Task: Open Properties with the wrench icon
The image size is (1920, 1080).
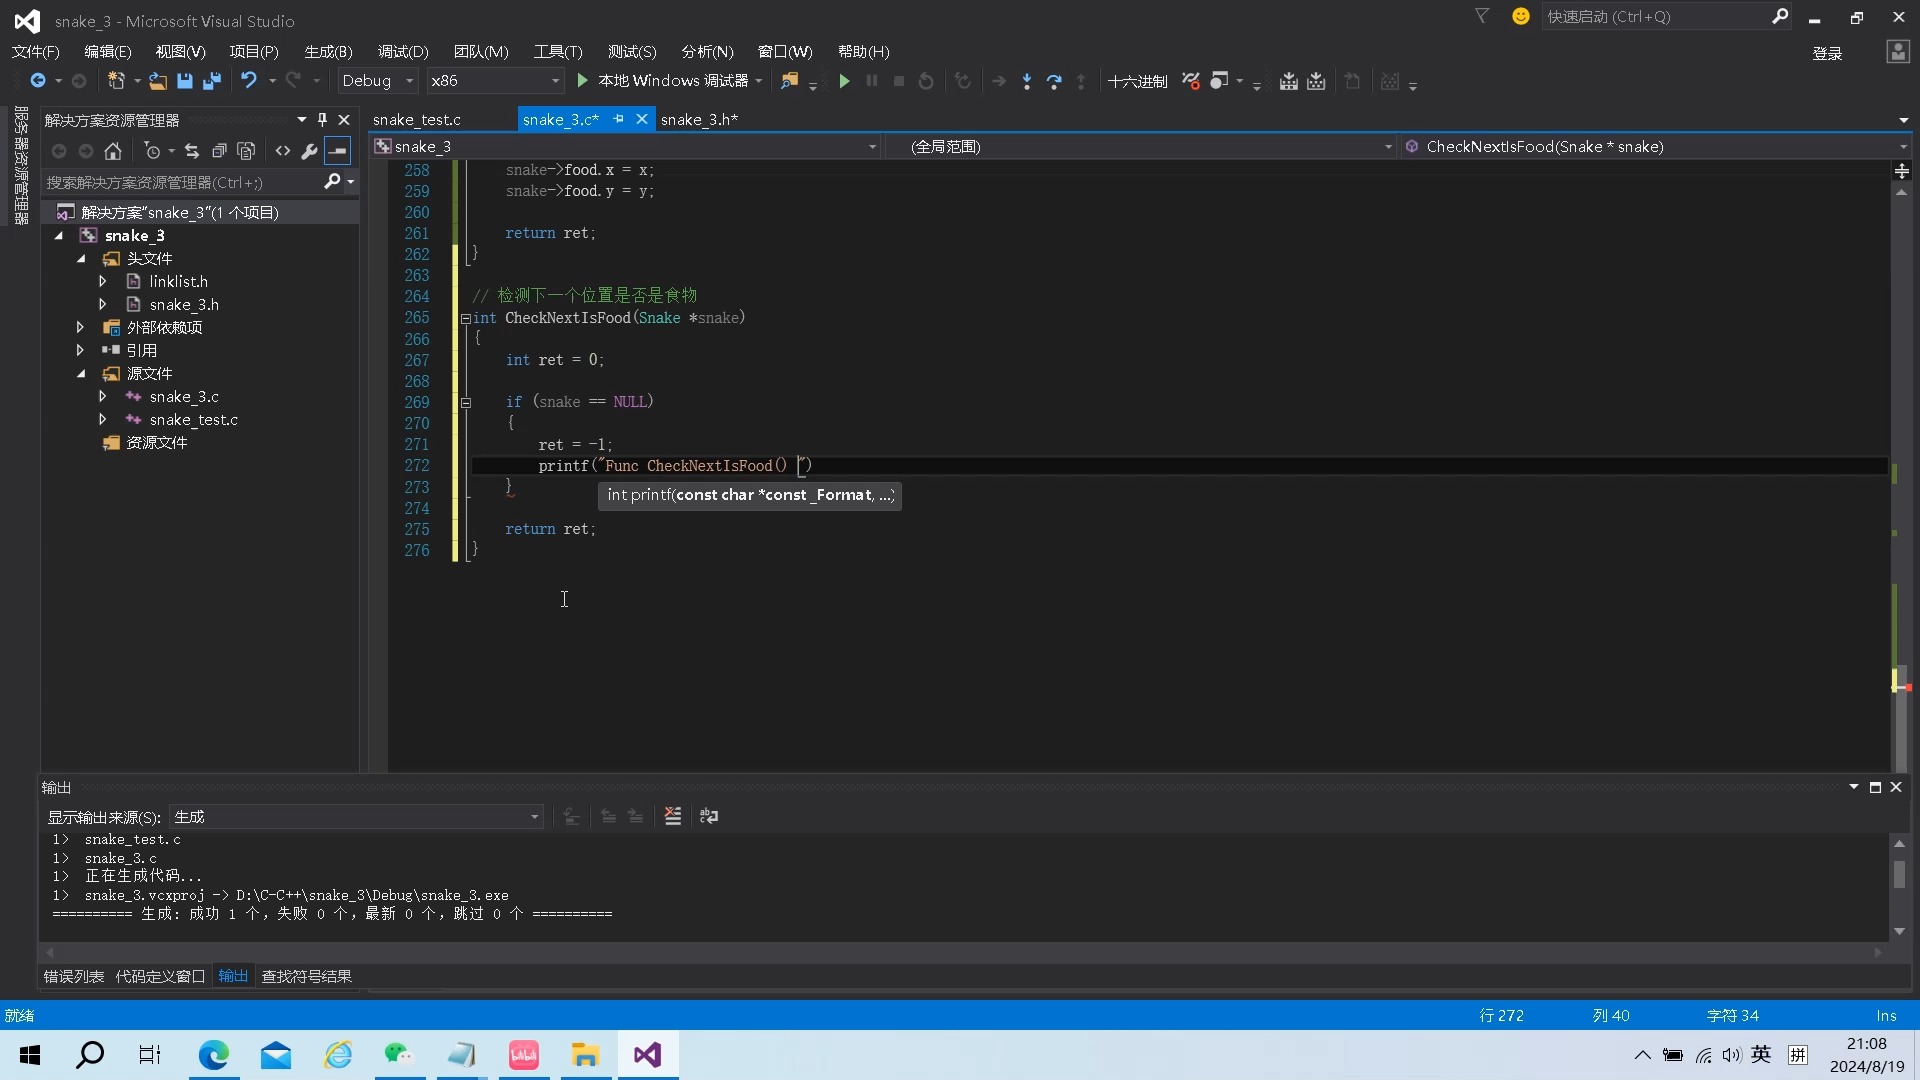Action: coord(310,151)
